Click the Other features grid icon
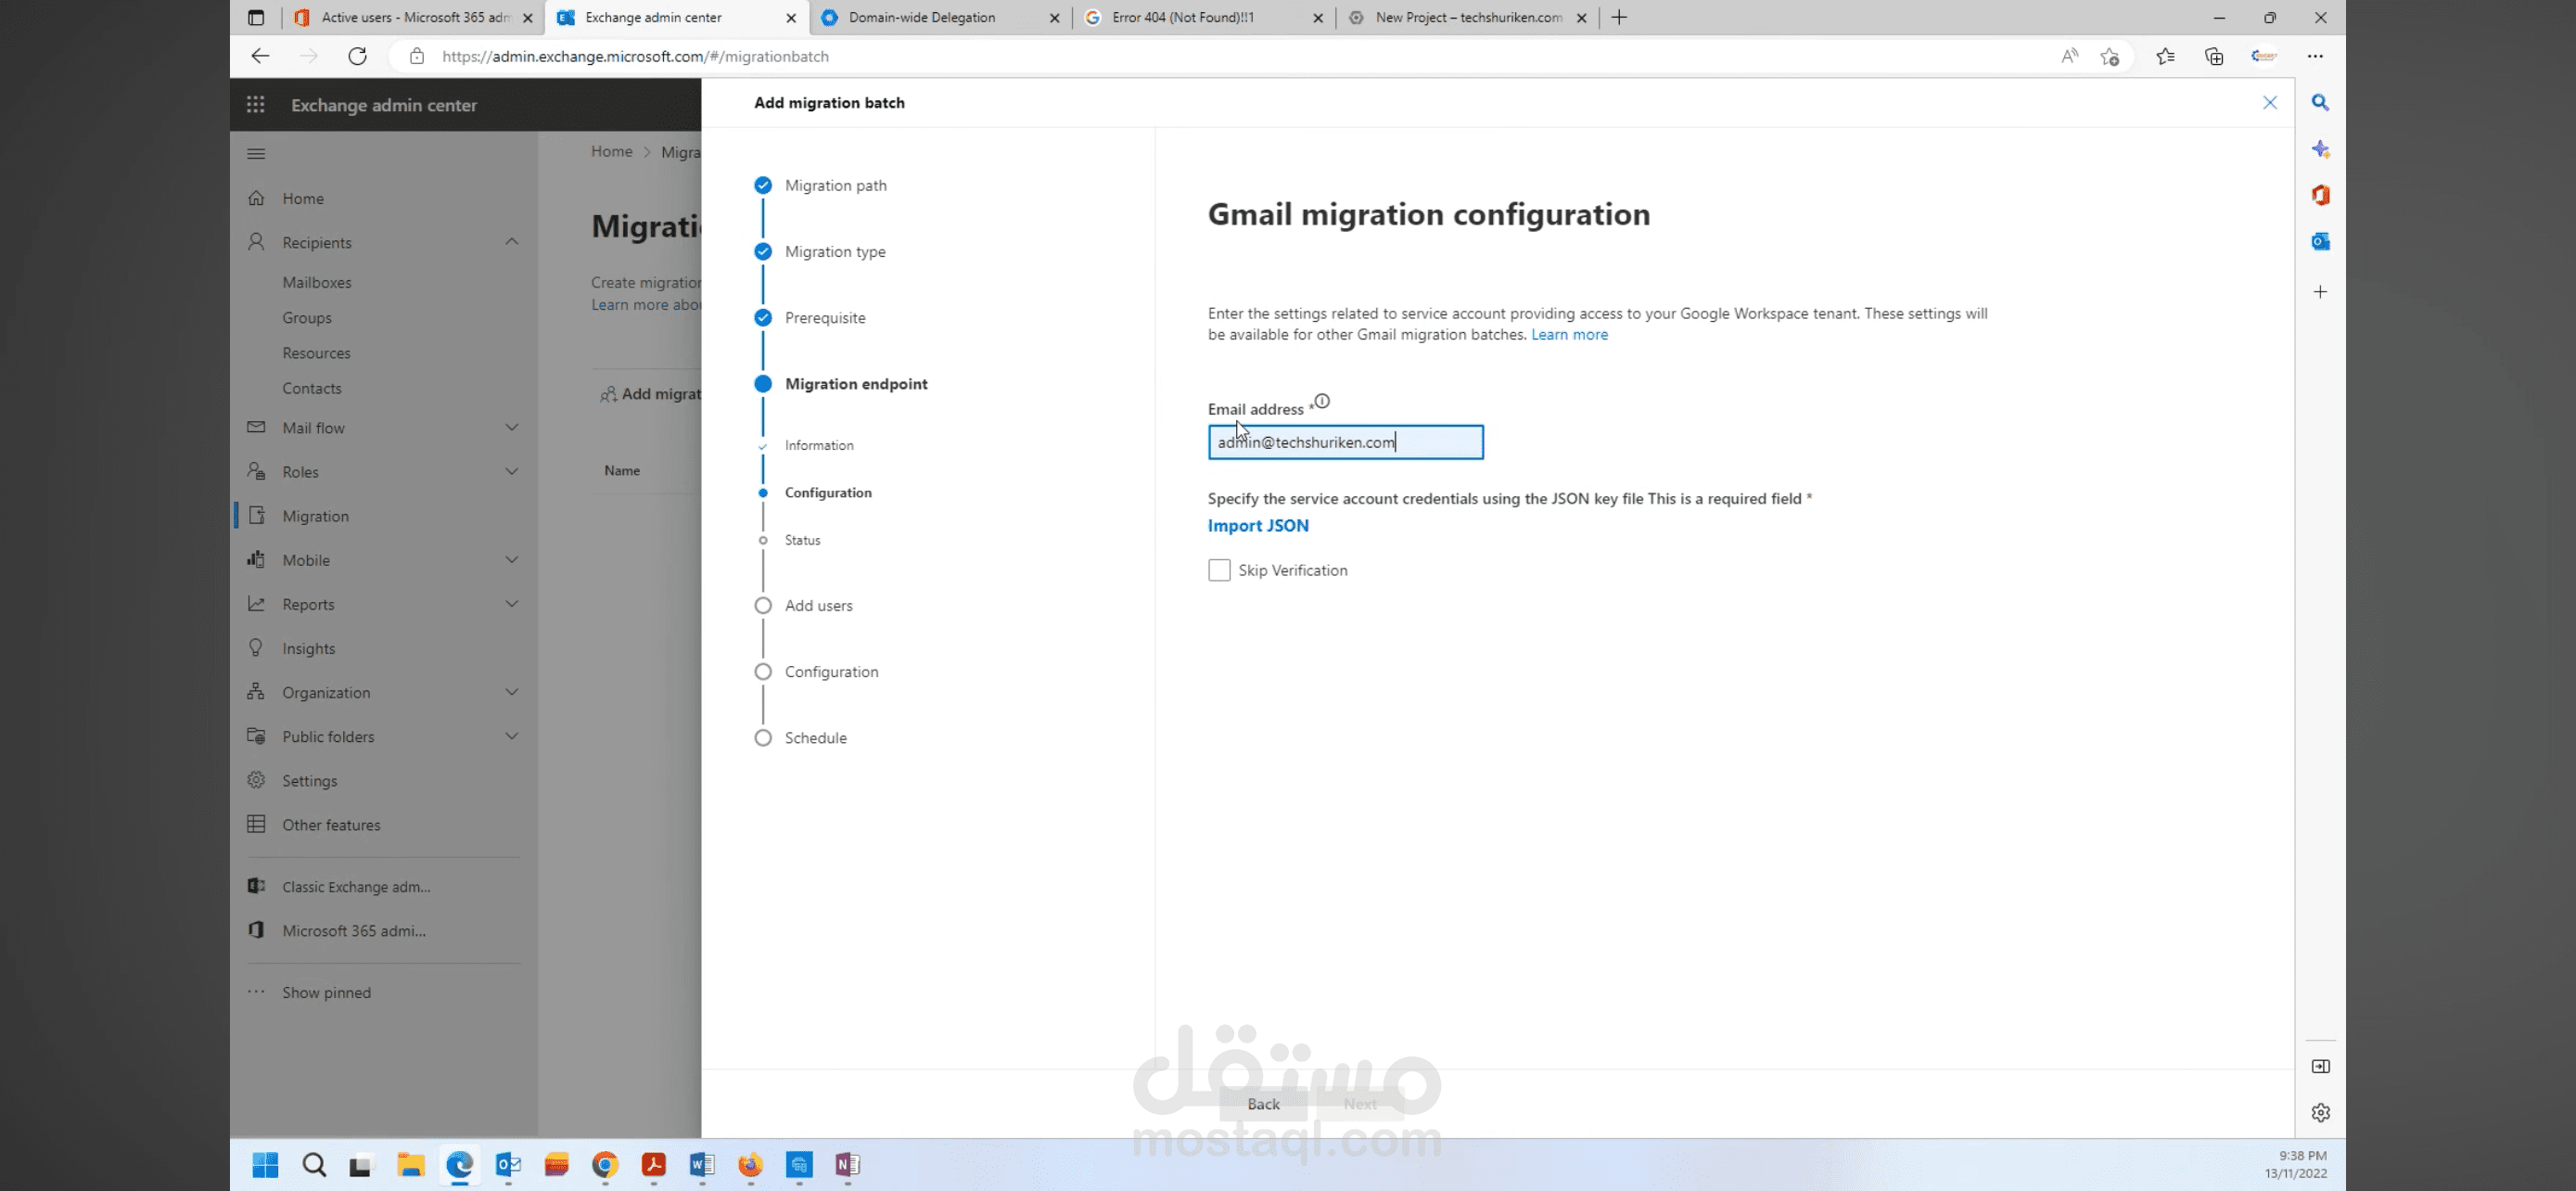2576x1191 pixels. tap(256, 824)
